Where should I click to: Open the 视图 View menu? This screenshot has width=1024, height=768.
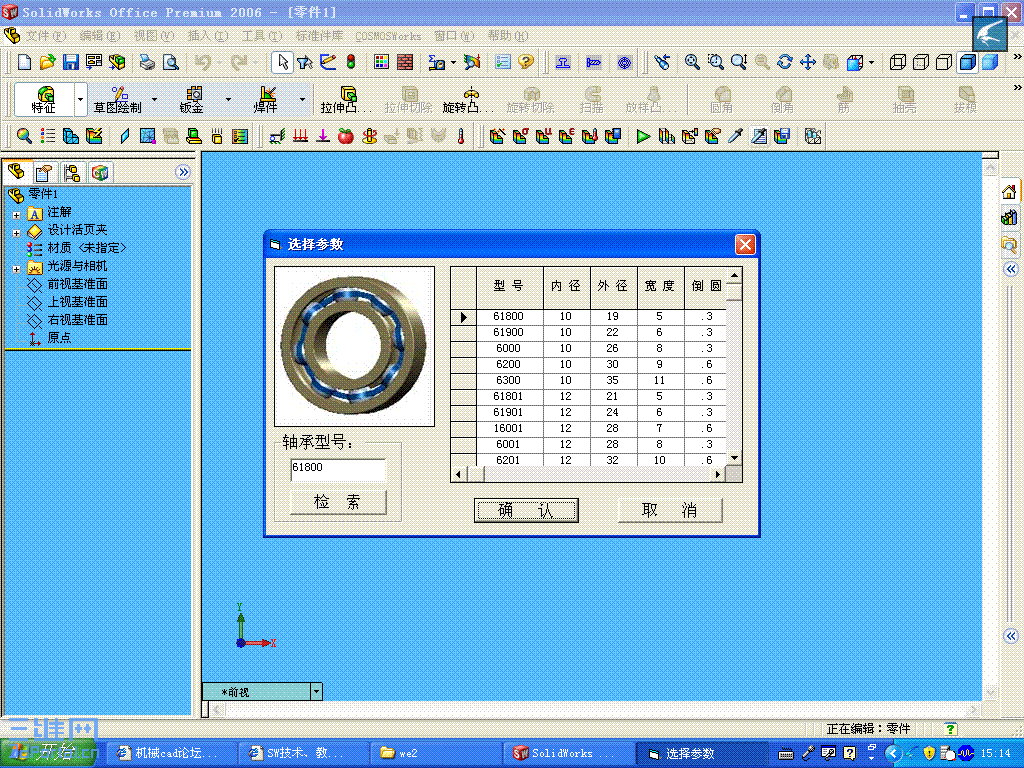click(x=153, y=36)
